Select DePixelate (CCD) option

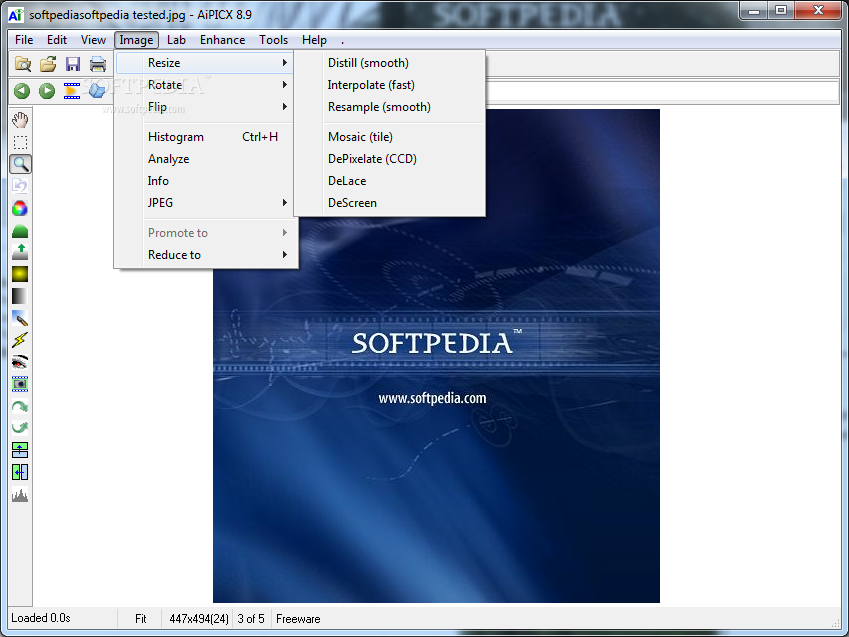[389, 159]
